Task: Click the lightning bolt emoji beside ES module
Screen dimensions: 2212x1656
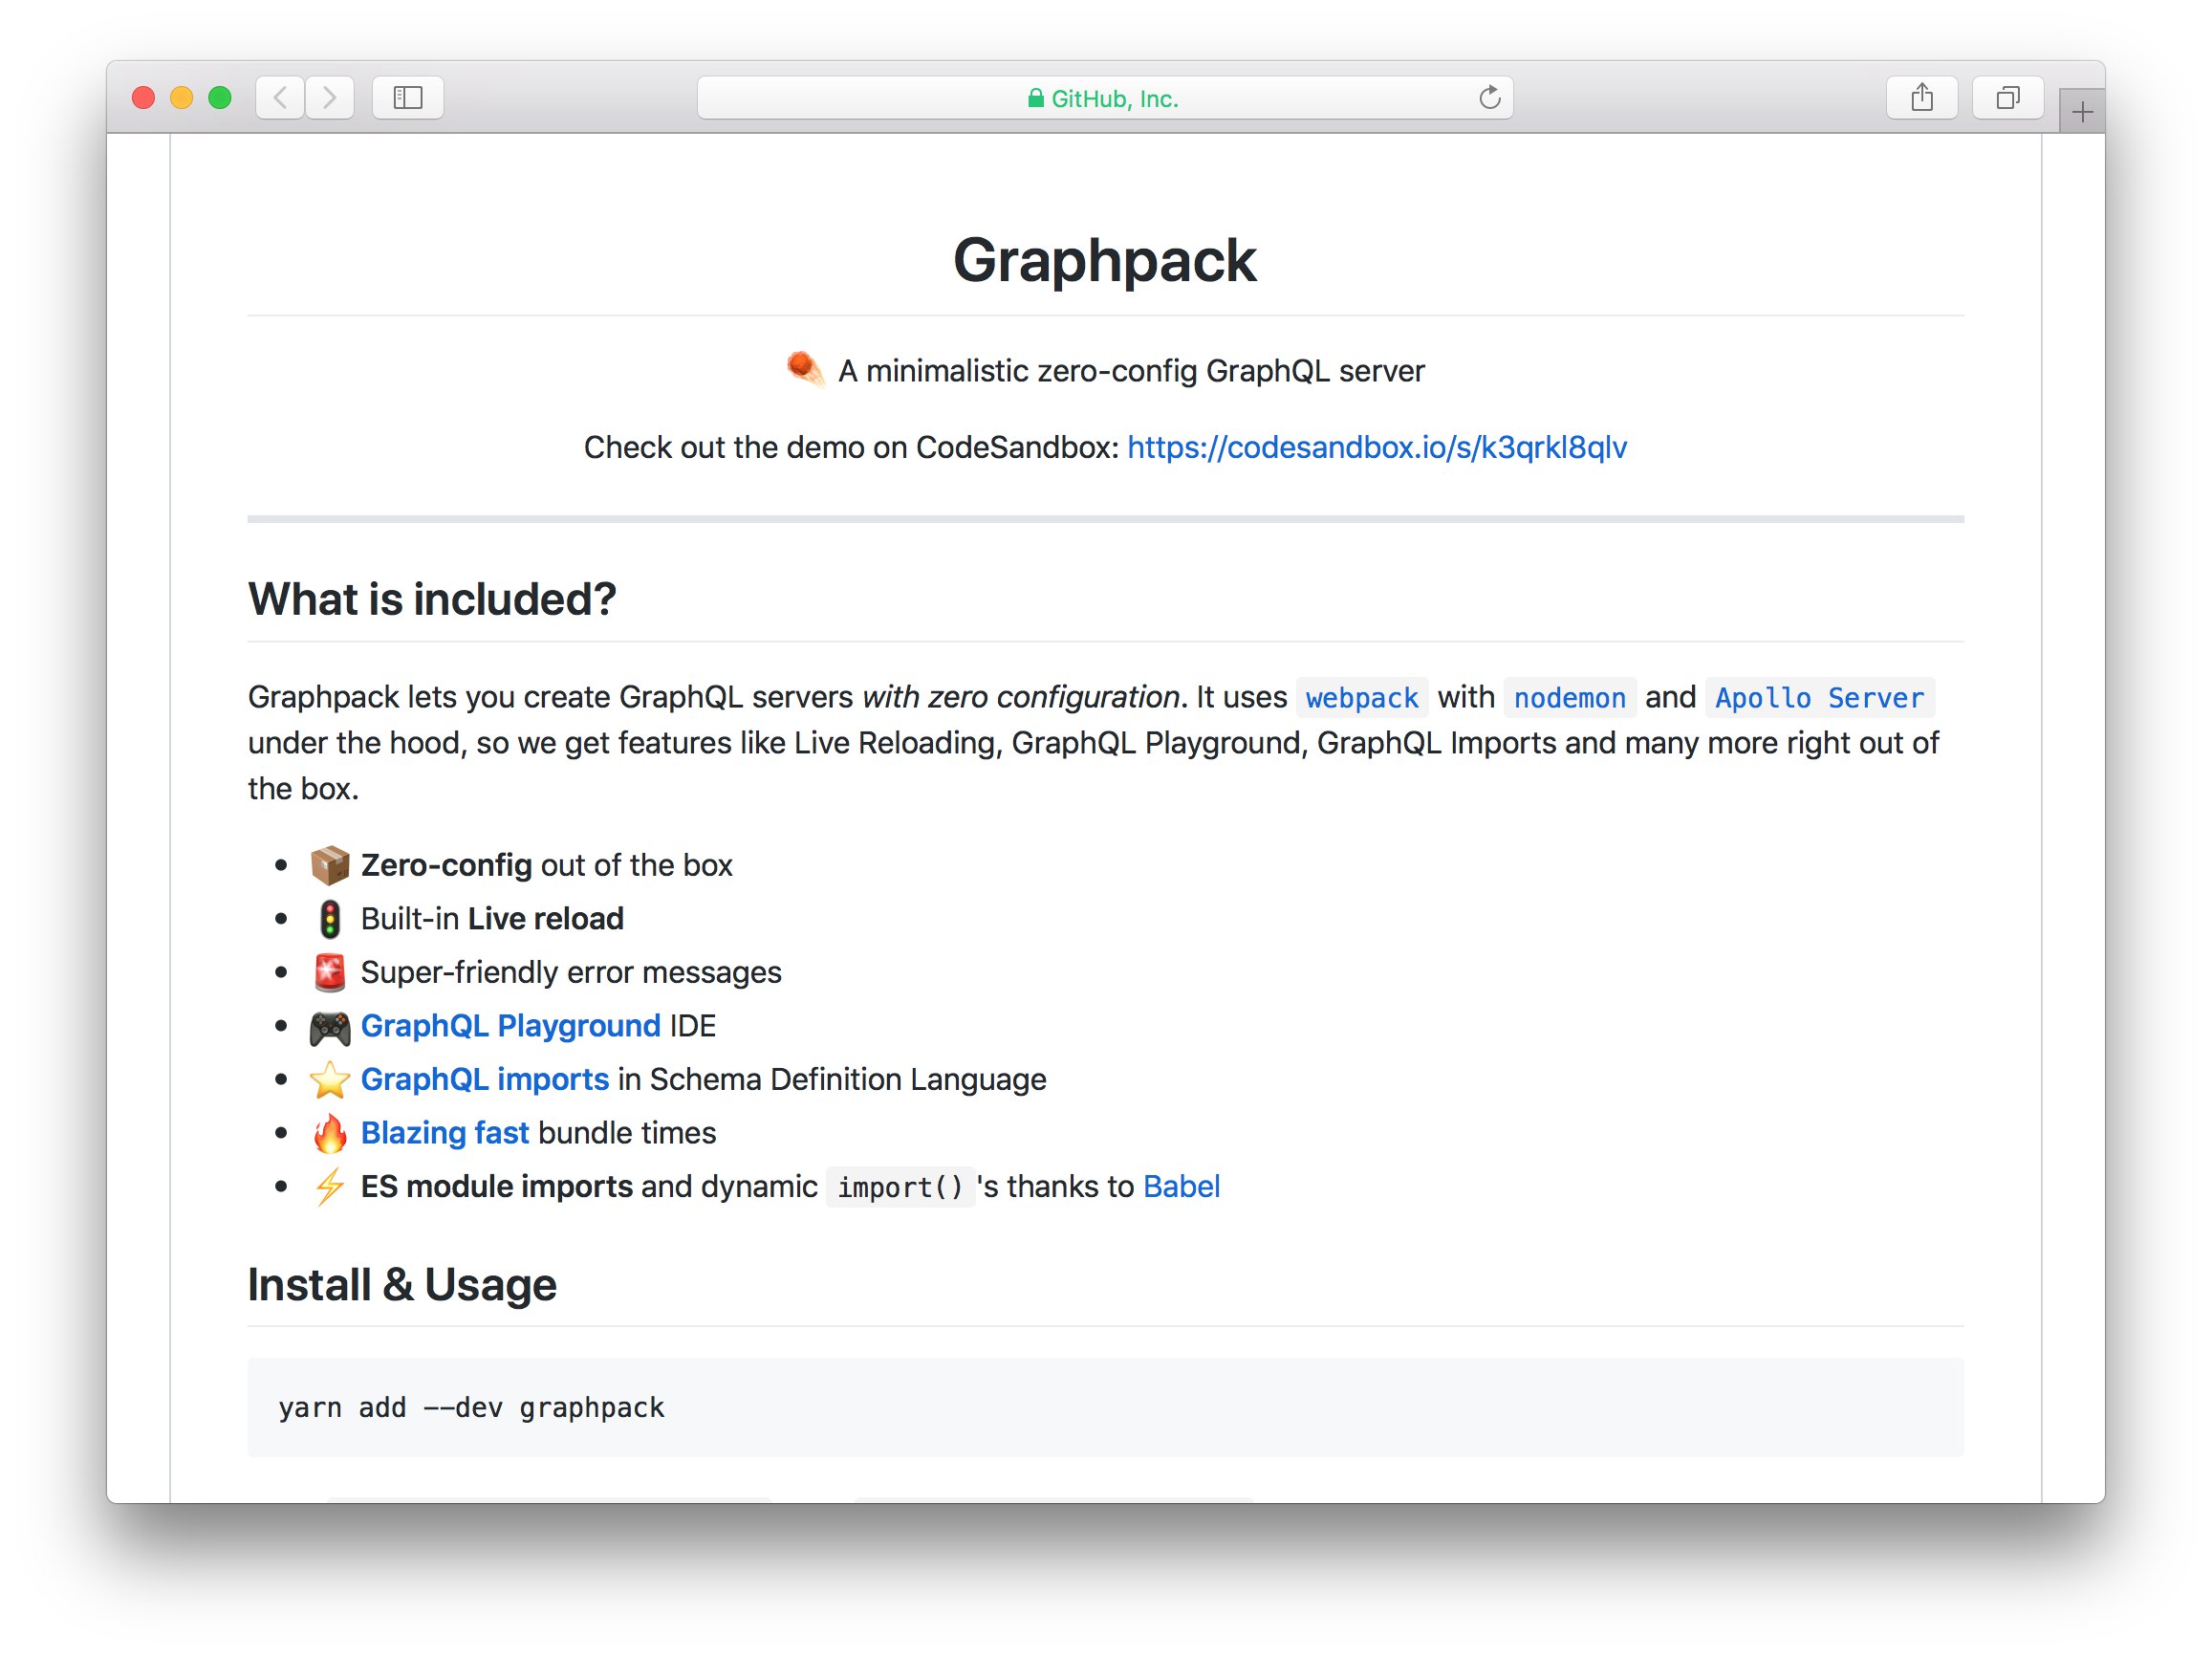Action: coord(330,1187)
